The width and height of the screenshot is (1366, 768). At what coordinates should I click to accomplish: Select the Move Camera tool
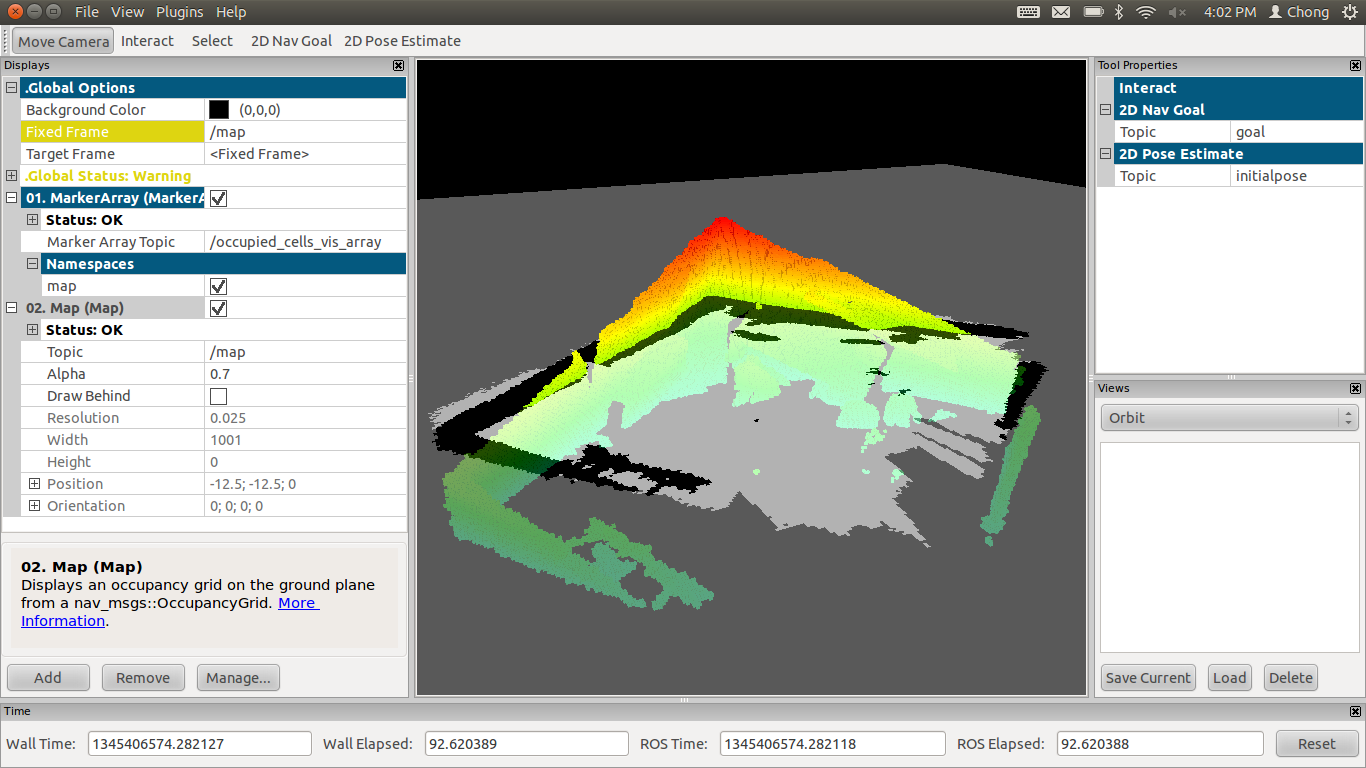pyautogui.click(x=63, y=41)
